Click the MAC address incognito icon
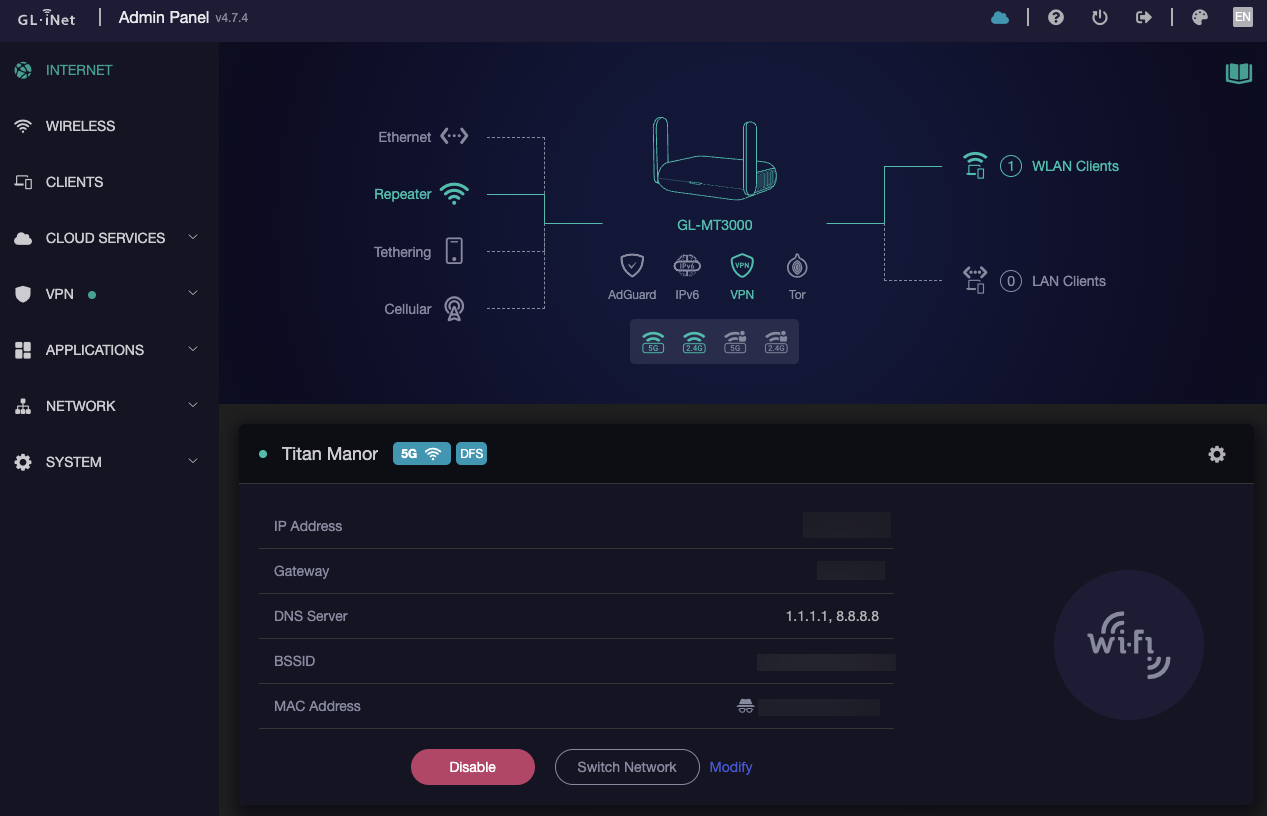The image size is (1267, 816). click(x=745, y=706)
